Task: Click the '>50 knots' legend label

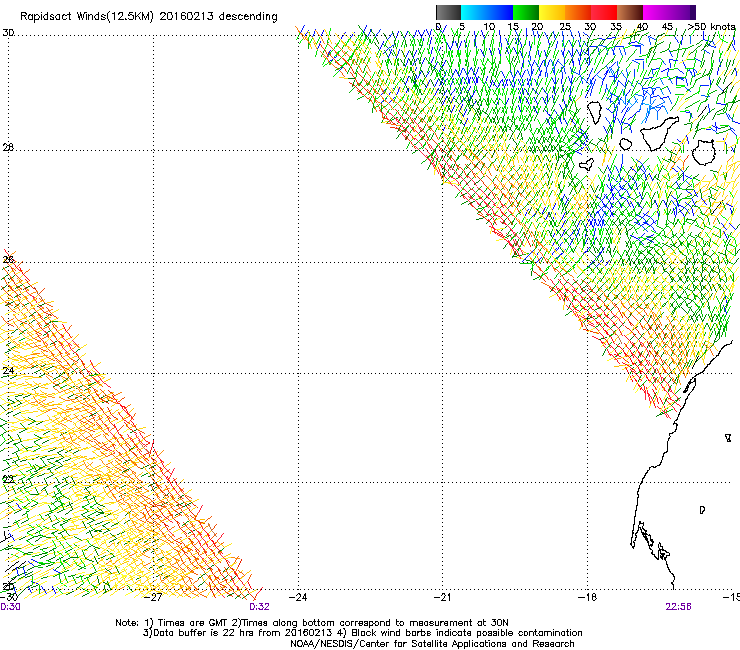Action: tap(711, 27)
